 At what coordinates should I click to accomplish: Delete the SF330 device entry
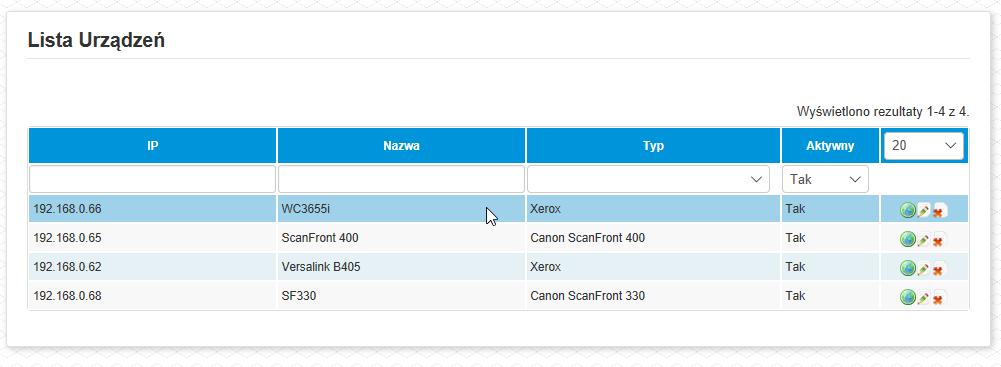click(938, 298)
